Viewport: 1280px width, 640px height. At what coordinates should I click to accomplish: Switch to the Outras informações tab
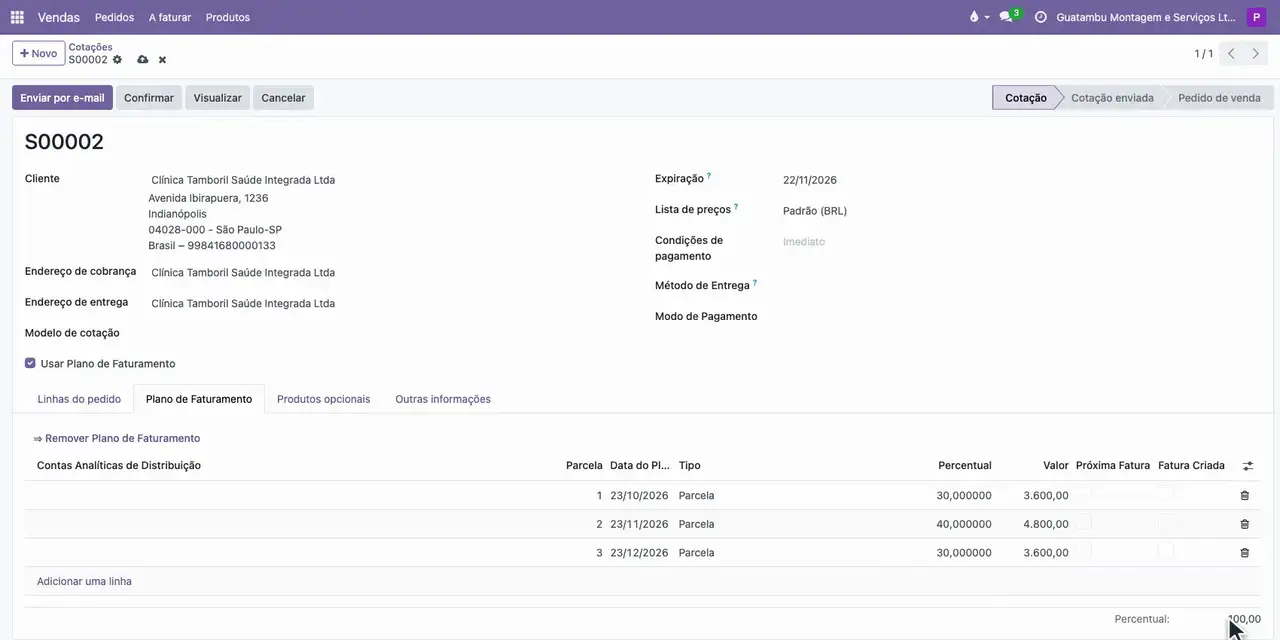coord(443,399)
